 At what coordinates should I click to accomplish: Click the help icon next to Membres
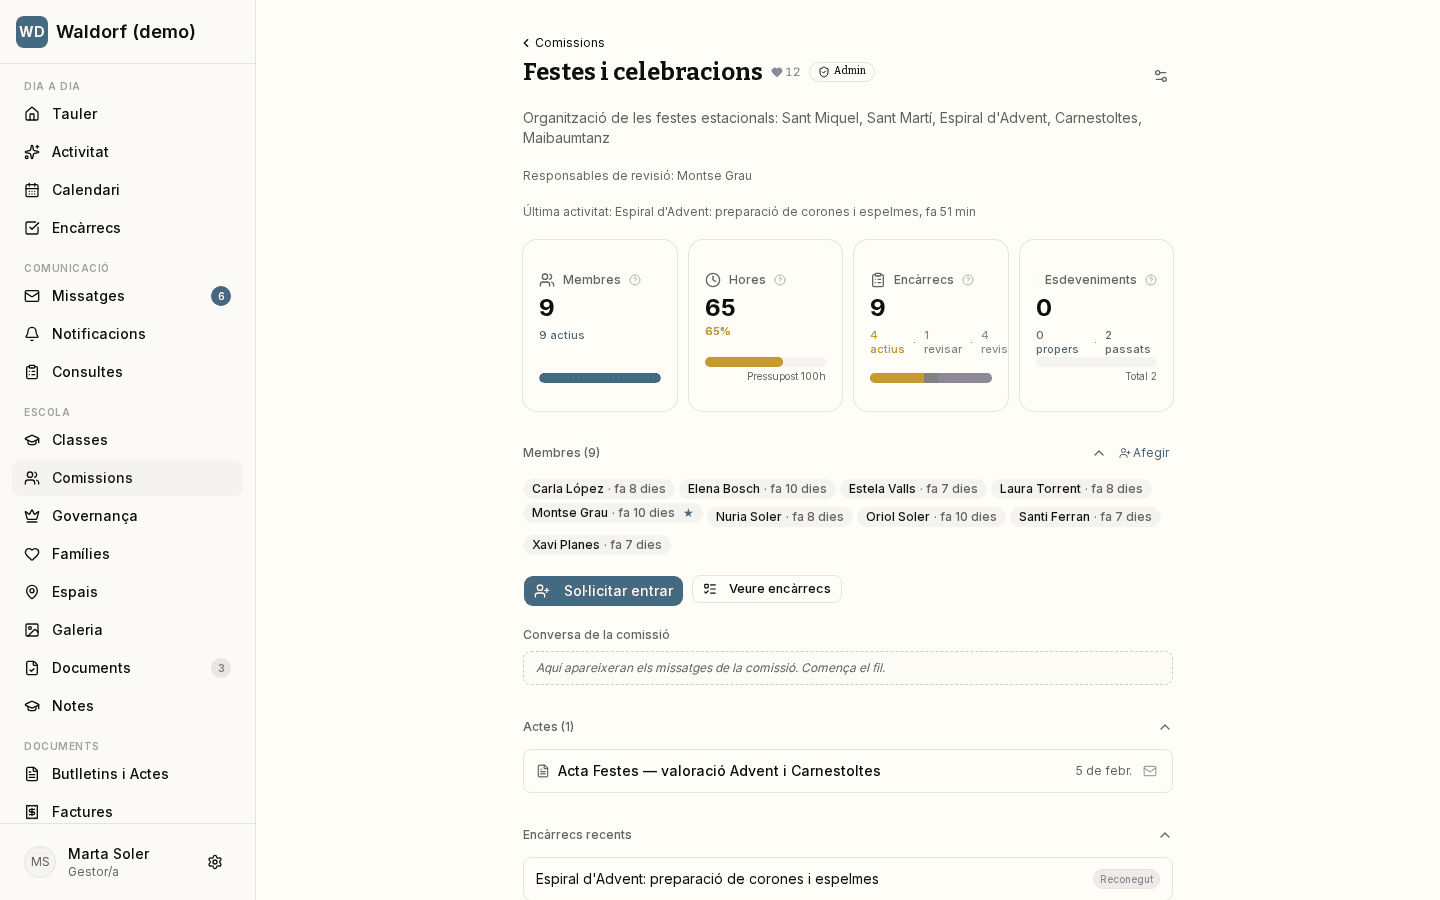pos(635,280)
